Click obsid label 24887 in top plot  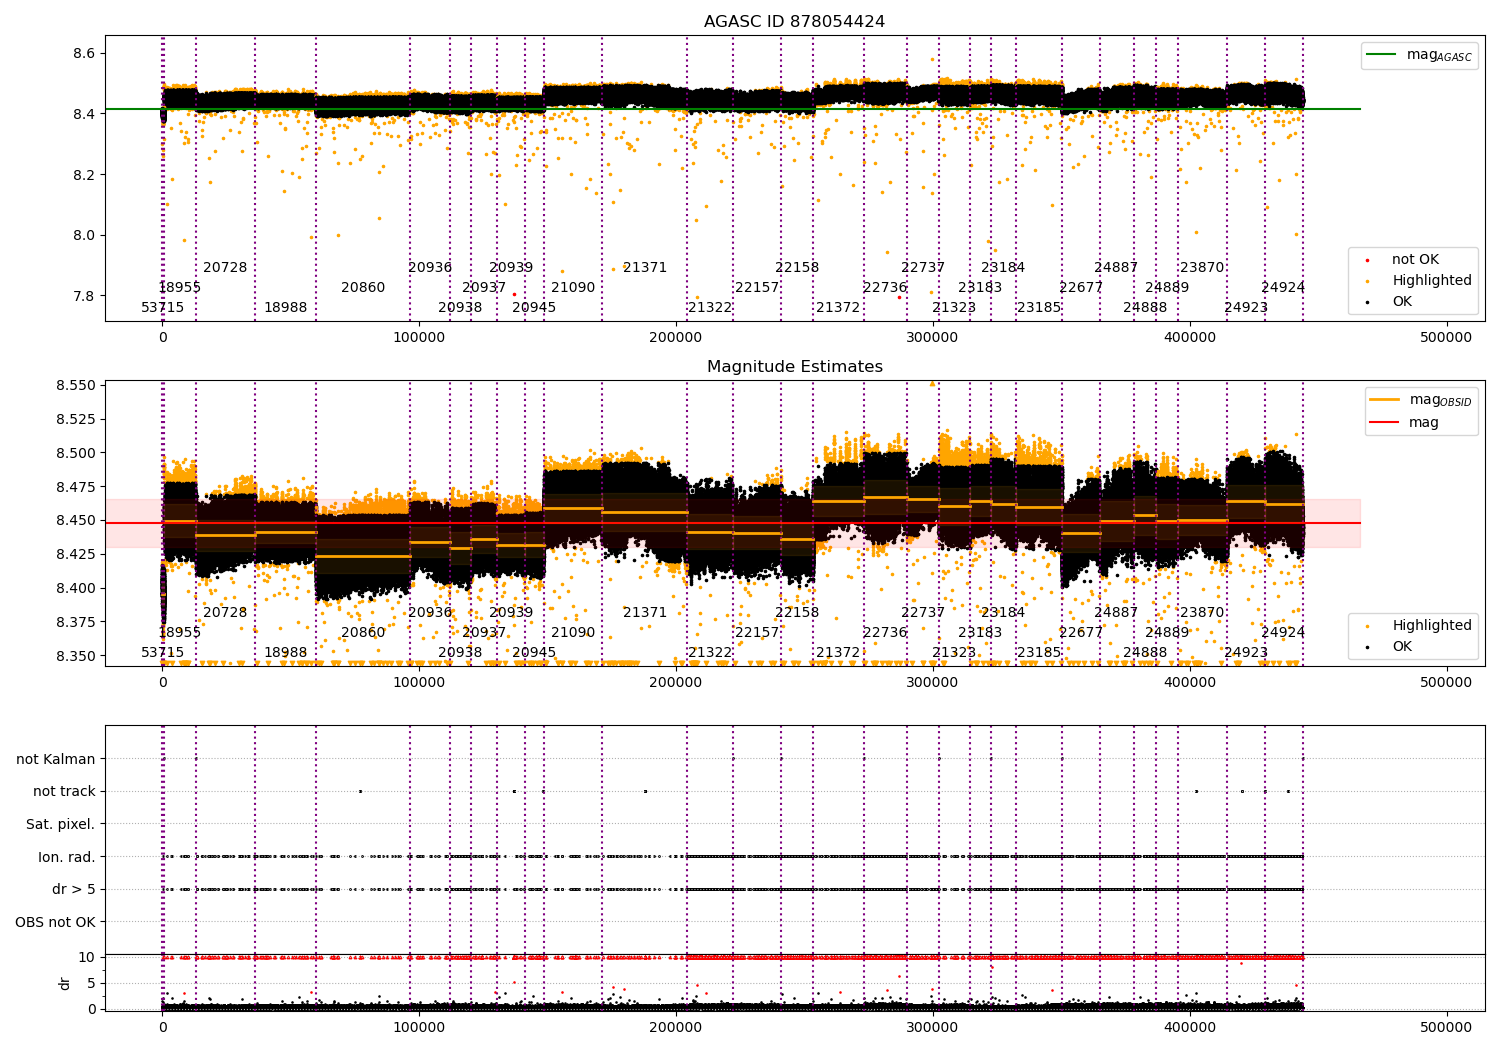(1116, 268)
